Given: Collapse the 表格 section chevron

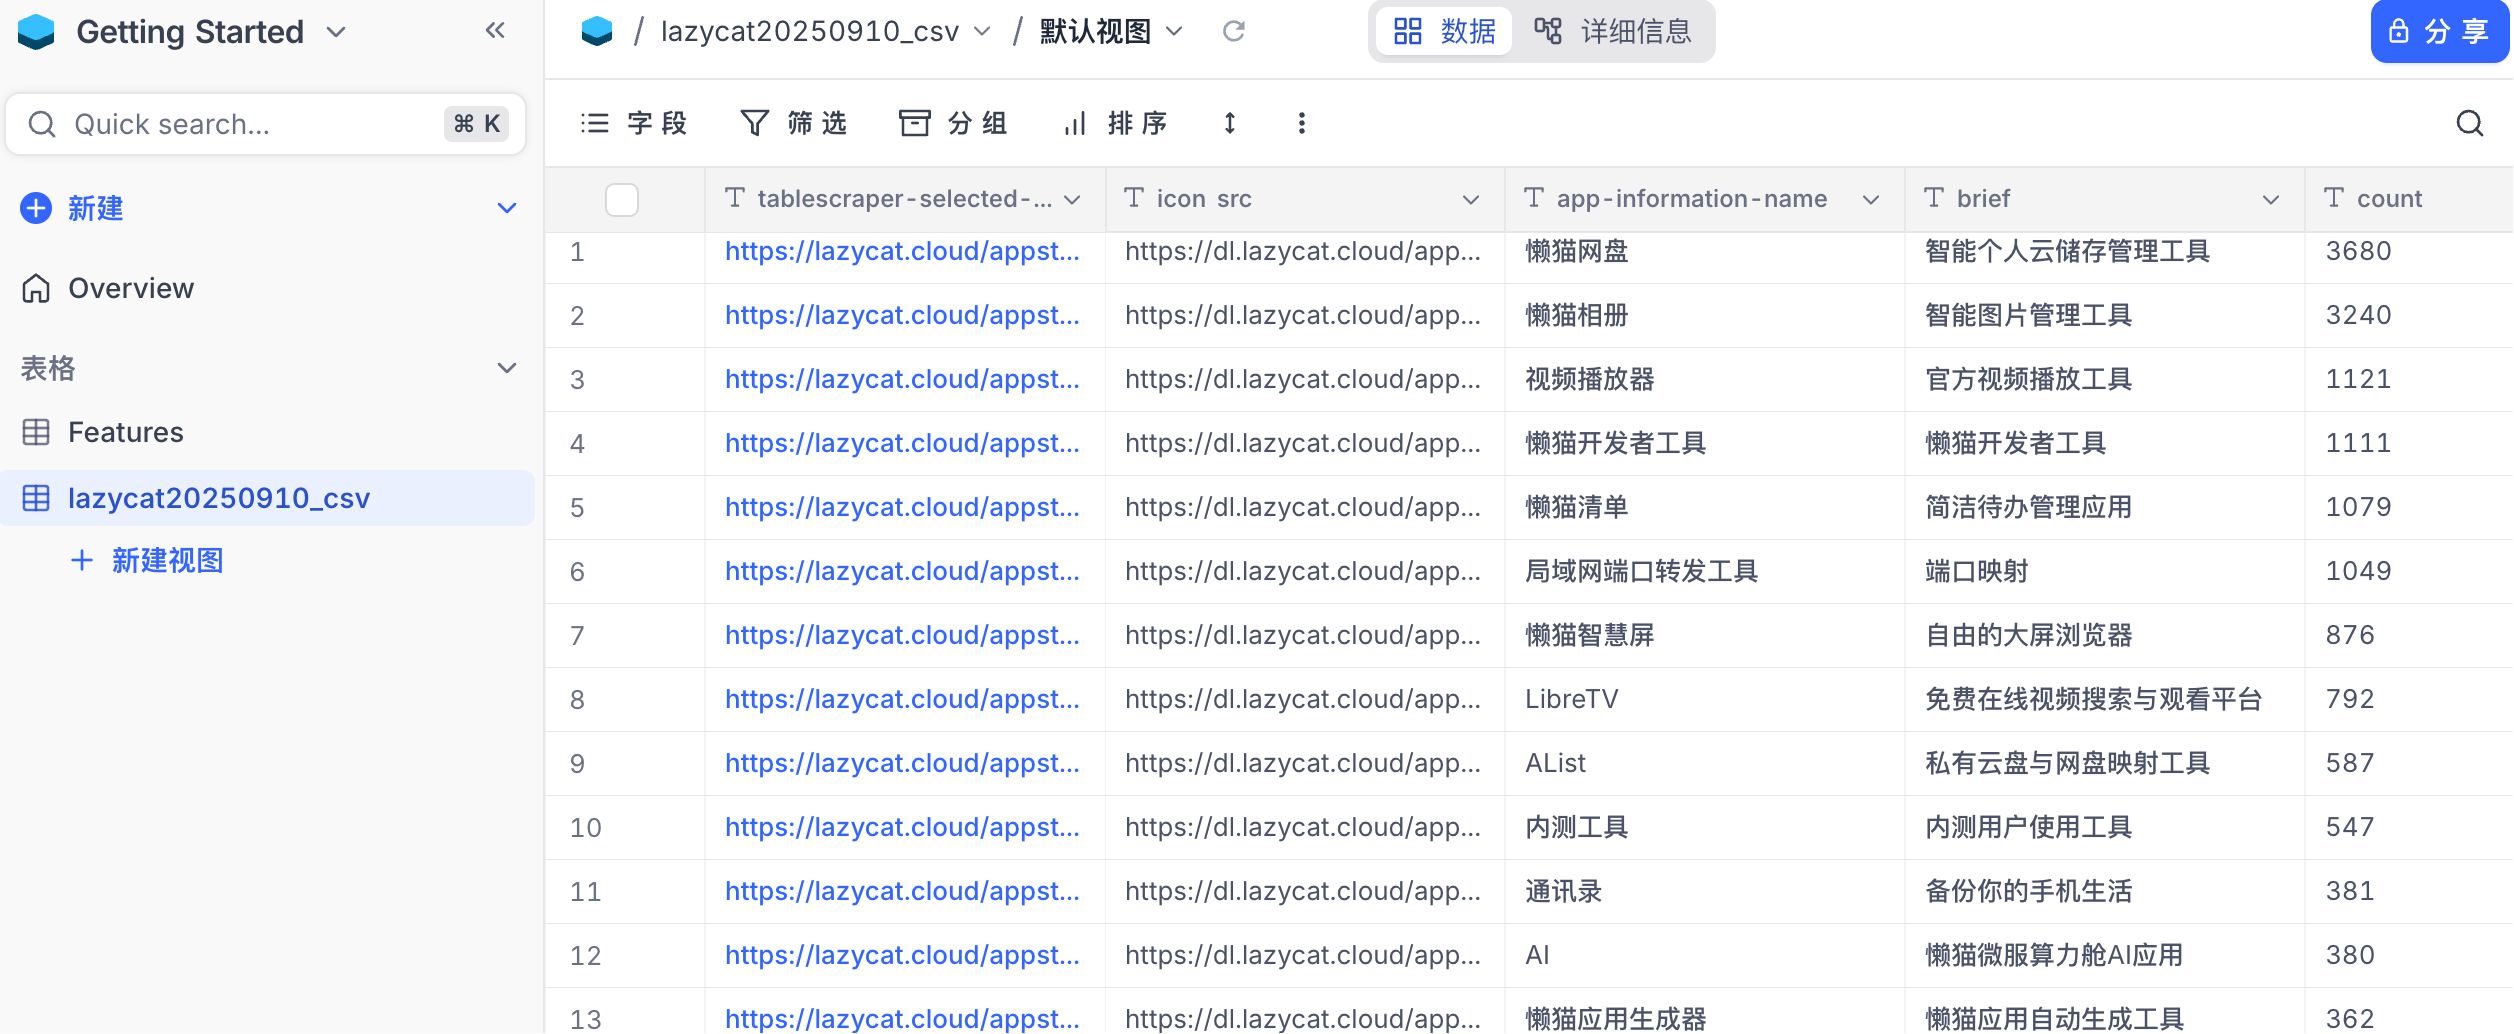Looking at the screenshot, I should coord(507,368).
